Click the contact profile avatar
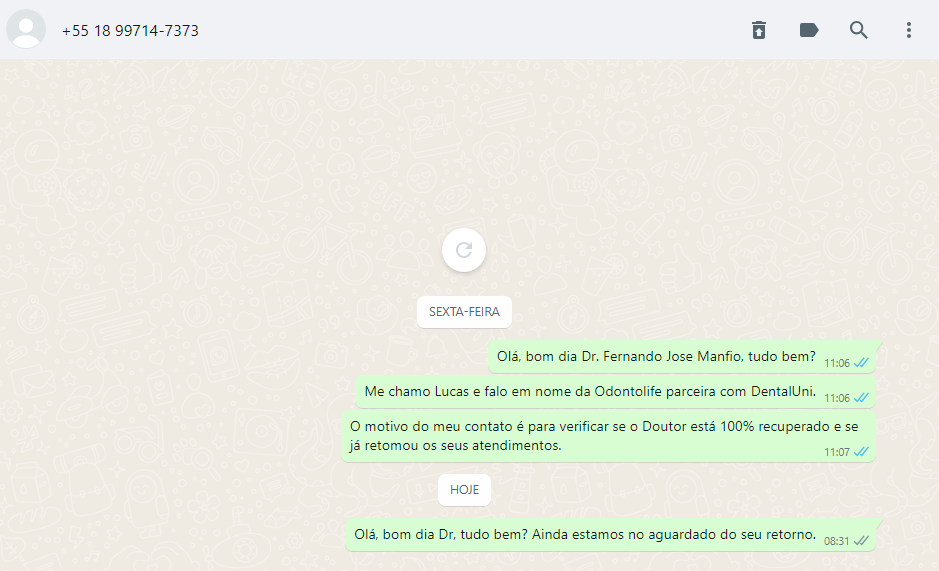This screenshot has height=571, width=939. point(26,29)
